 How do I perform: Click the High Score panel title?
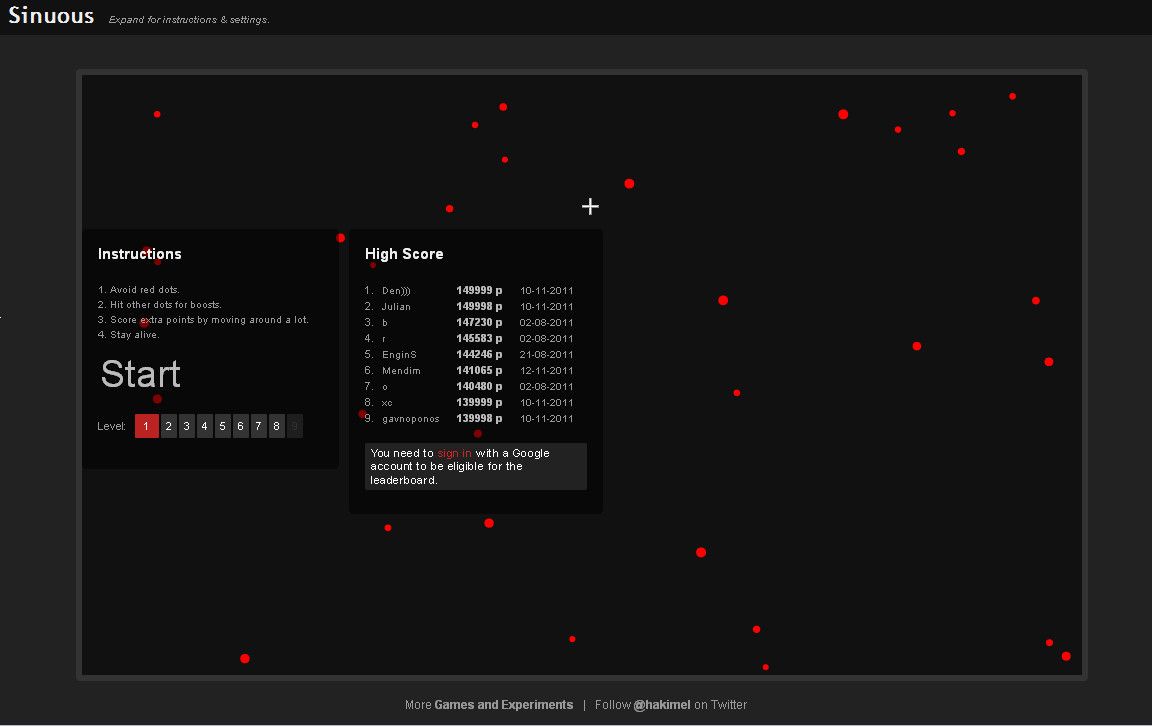point(404,254)
